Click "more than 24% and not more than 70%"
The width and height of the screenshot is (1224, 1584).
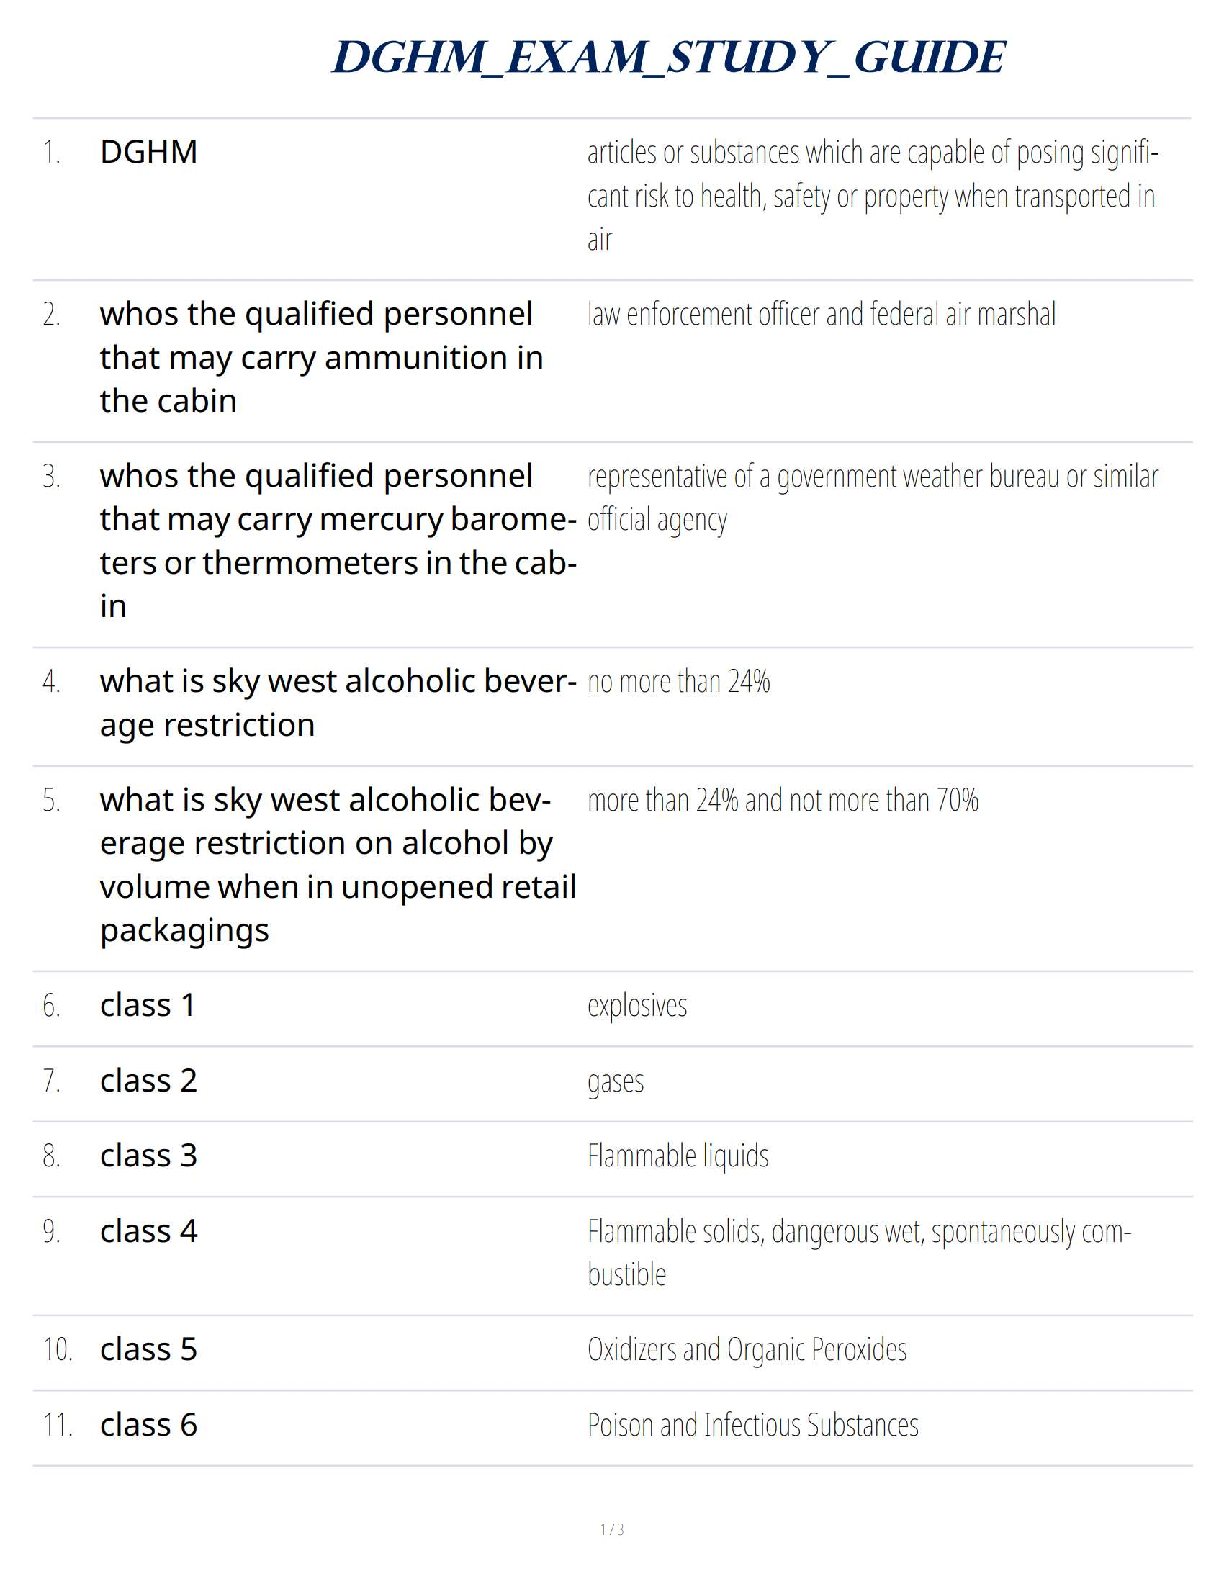[783, 800]
